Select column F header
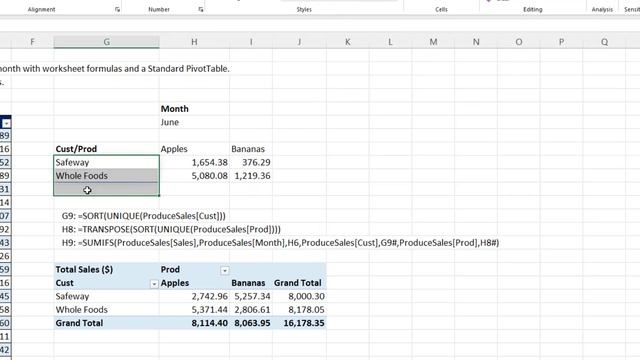 coord(32,42)
